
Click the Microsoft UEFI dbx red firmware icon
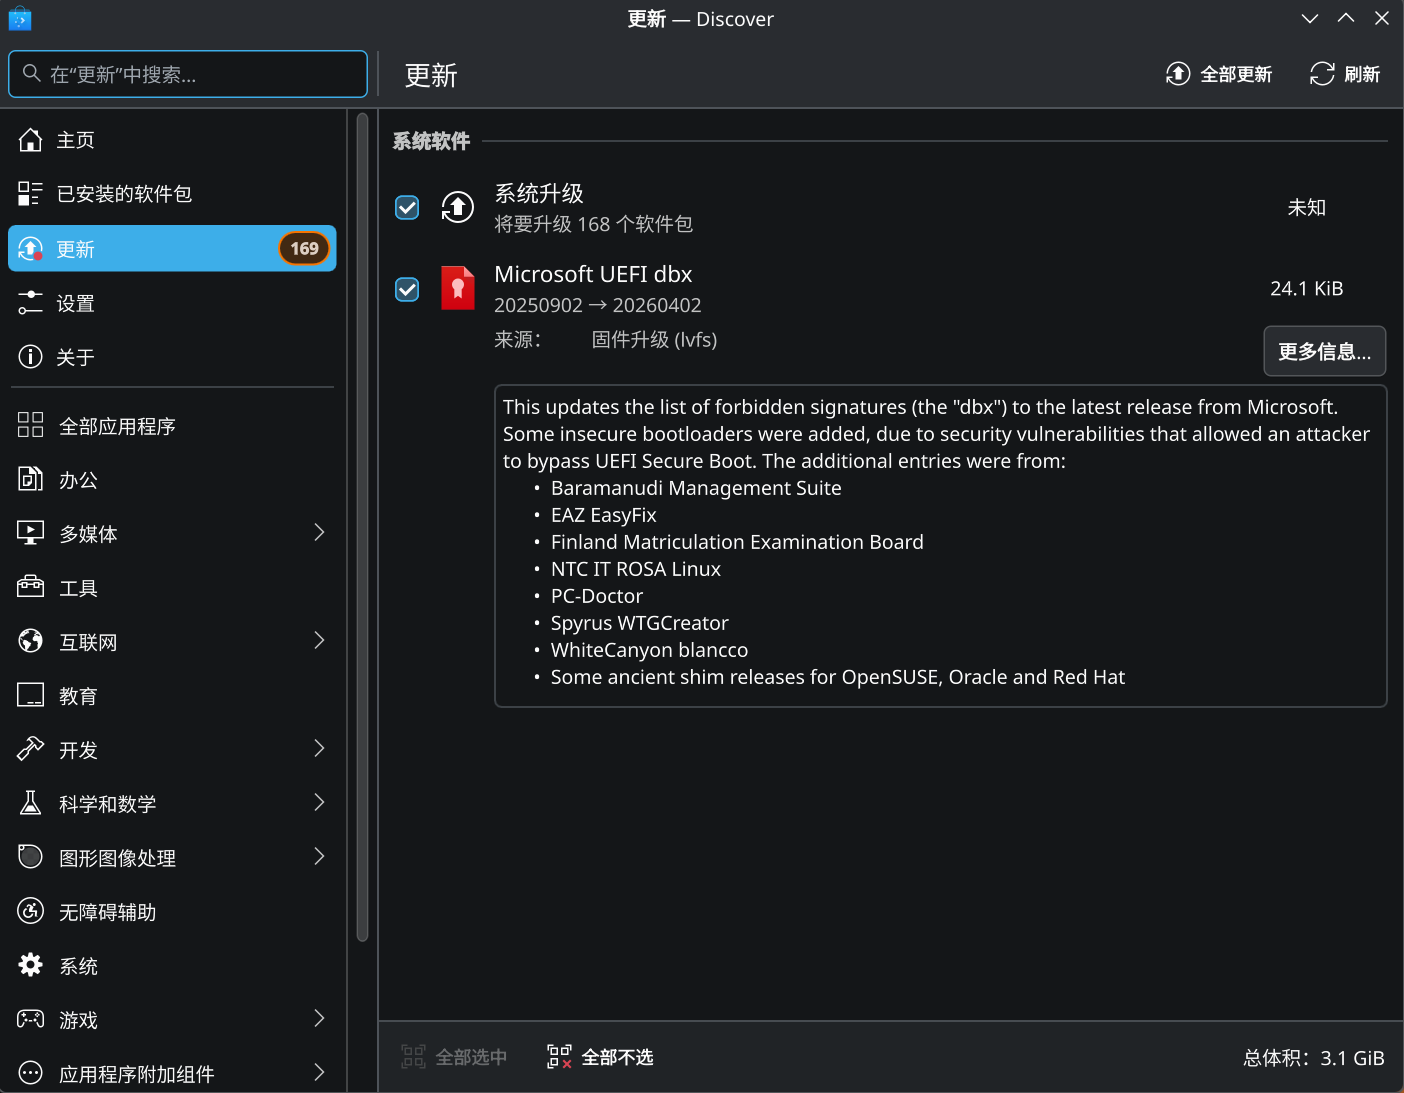tap(458, 288)
